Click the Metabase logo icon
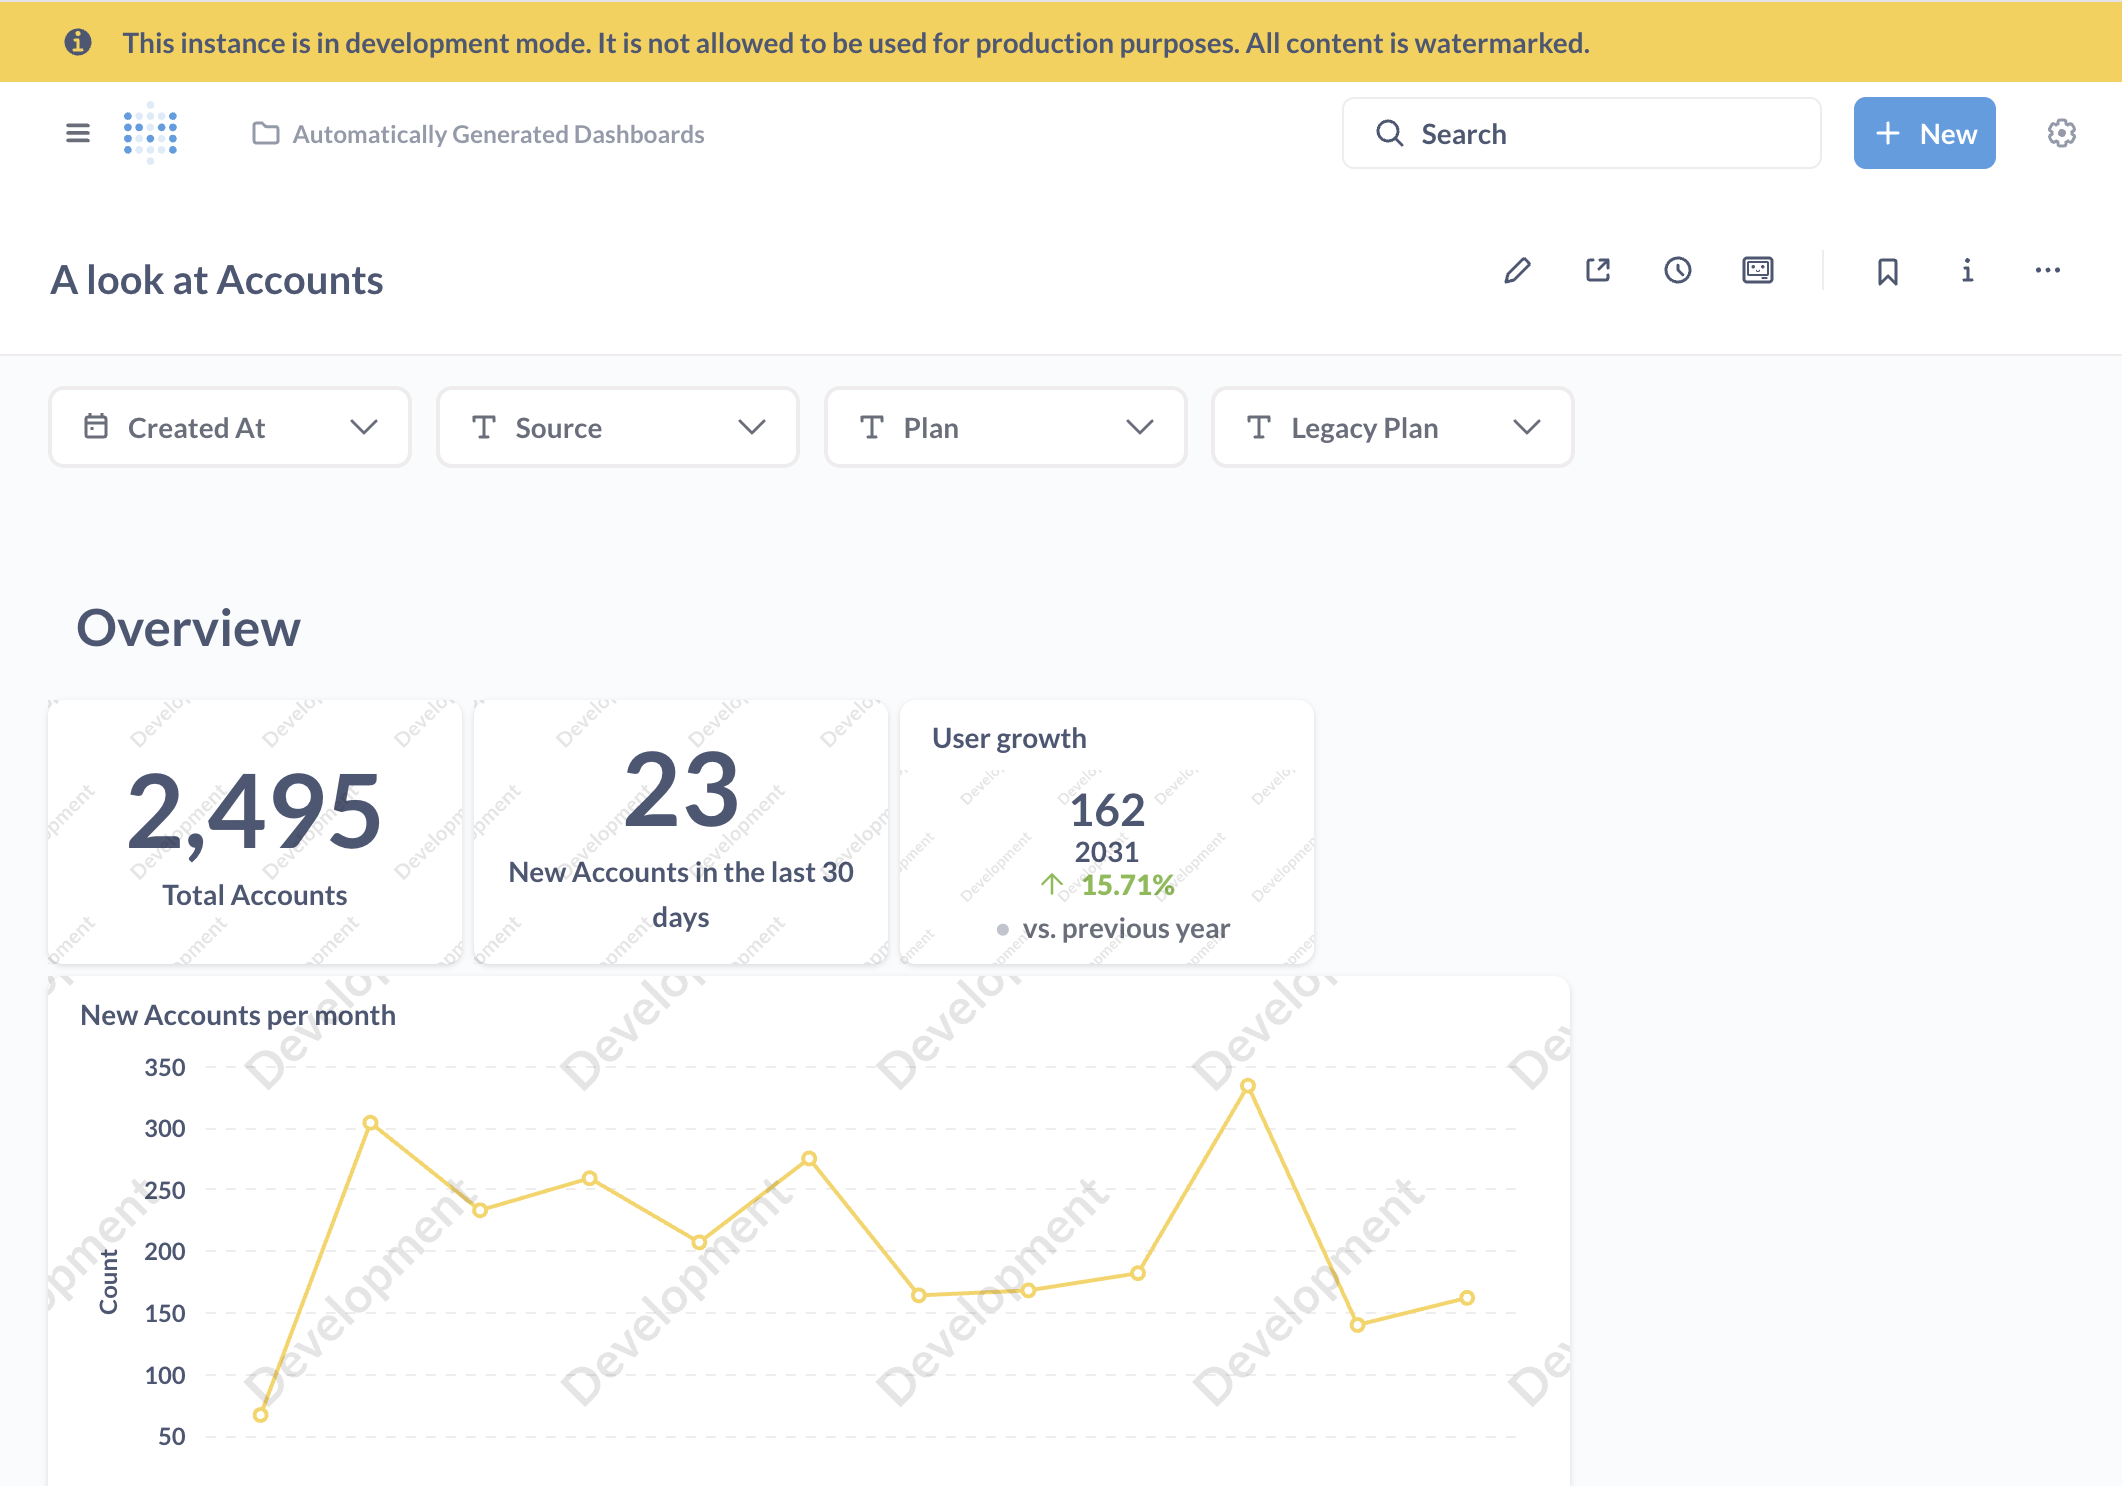The image size is (2122, 1486). click(150, 133)
